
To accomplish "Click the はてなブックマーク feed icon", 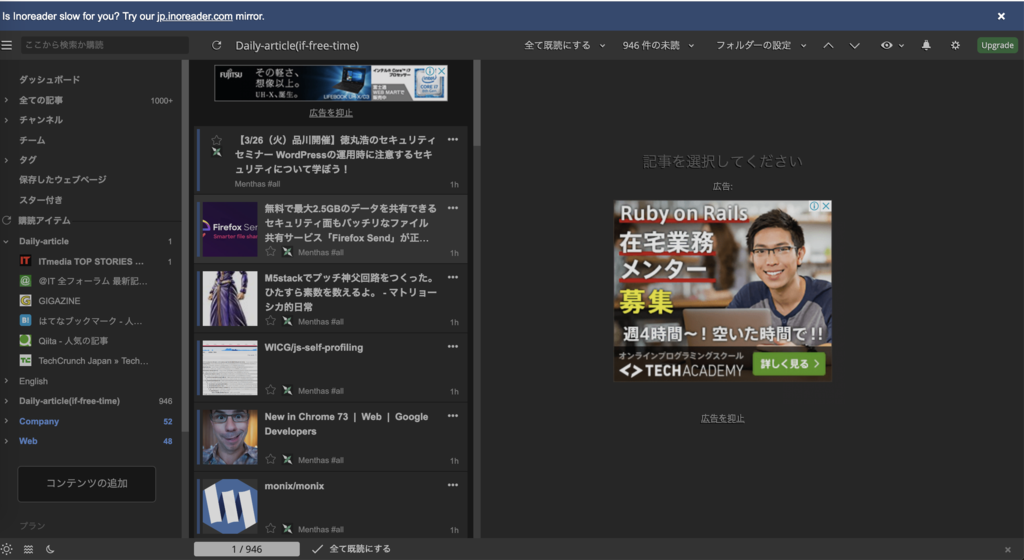I will pos(25,320).
